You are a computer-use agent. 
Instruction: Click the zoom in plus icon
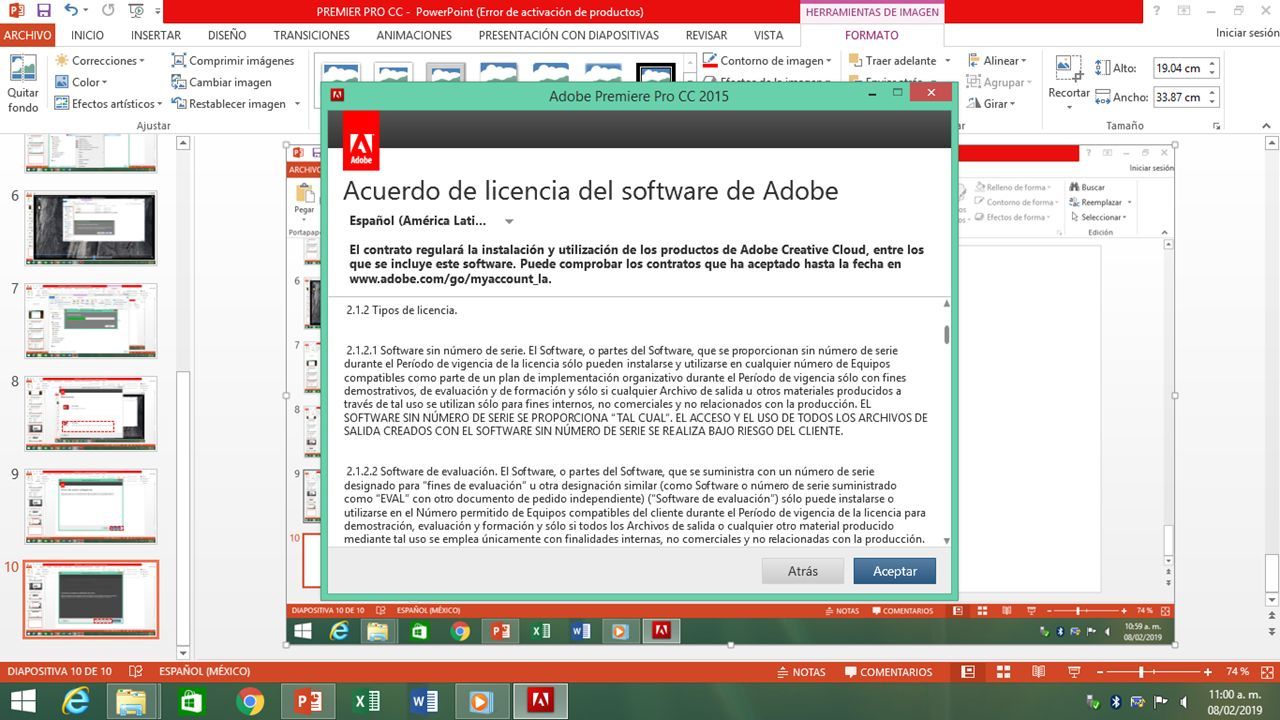pos(1208,672)
